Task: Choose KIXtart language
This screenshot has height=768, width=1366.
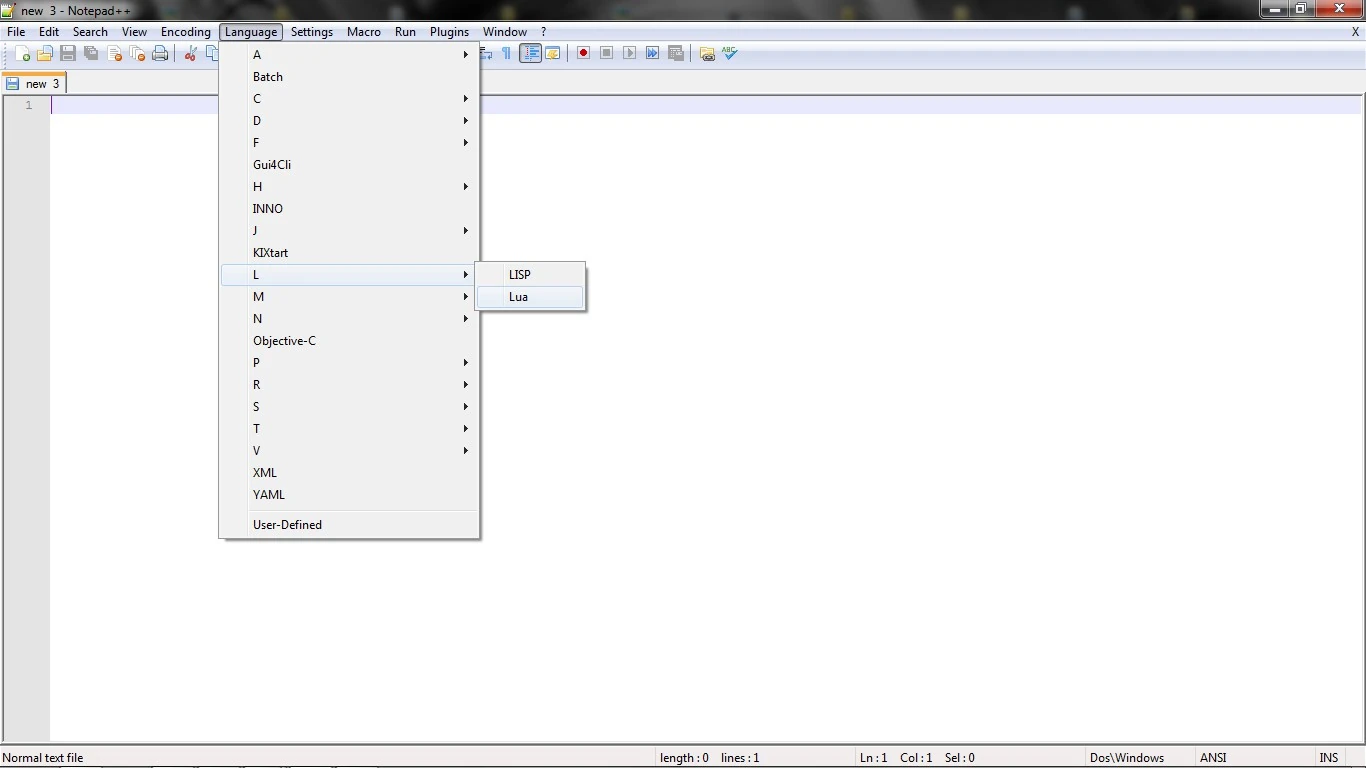Action: pyautogui.click(x=350, y=253)
